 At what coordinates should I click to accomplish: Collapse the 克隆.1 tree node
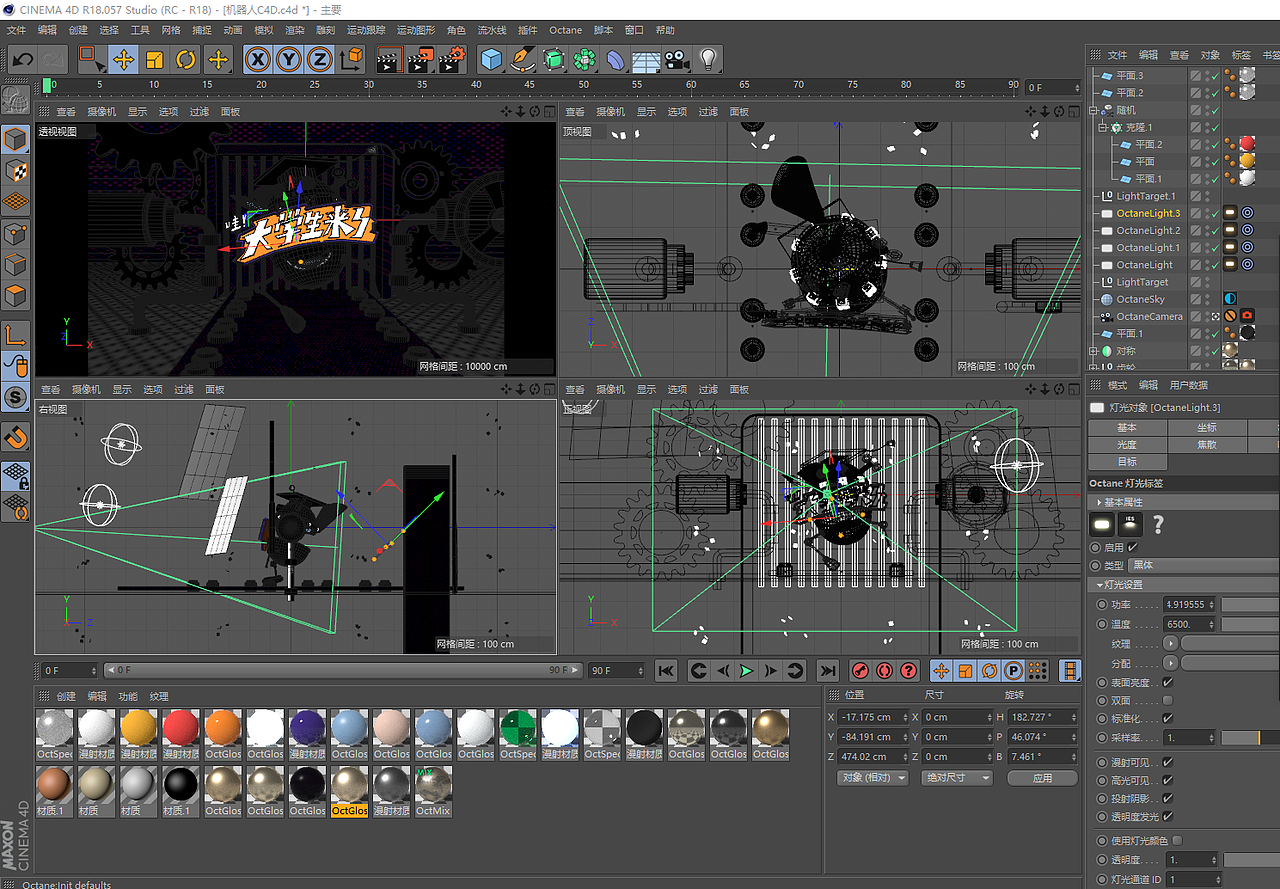click(1104, 127)
